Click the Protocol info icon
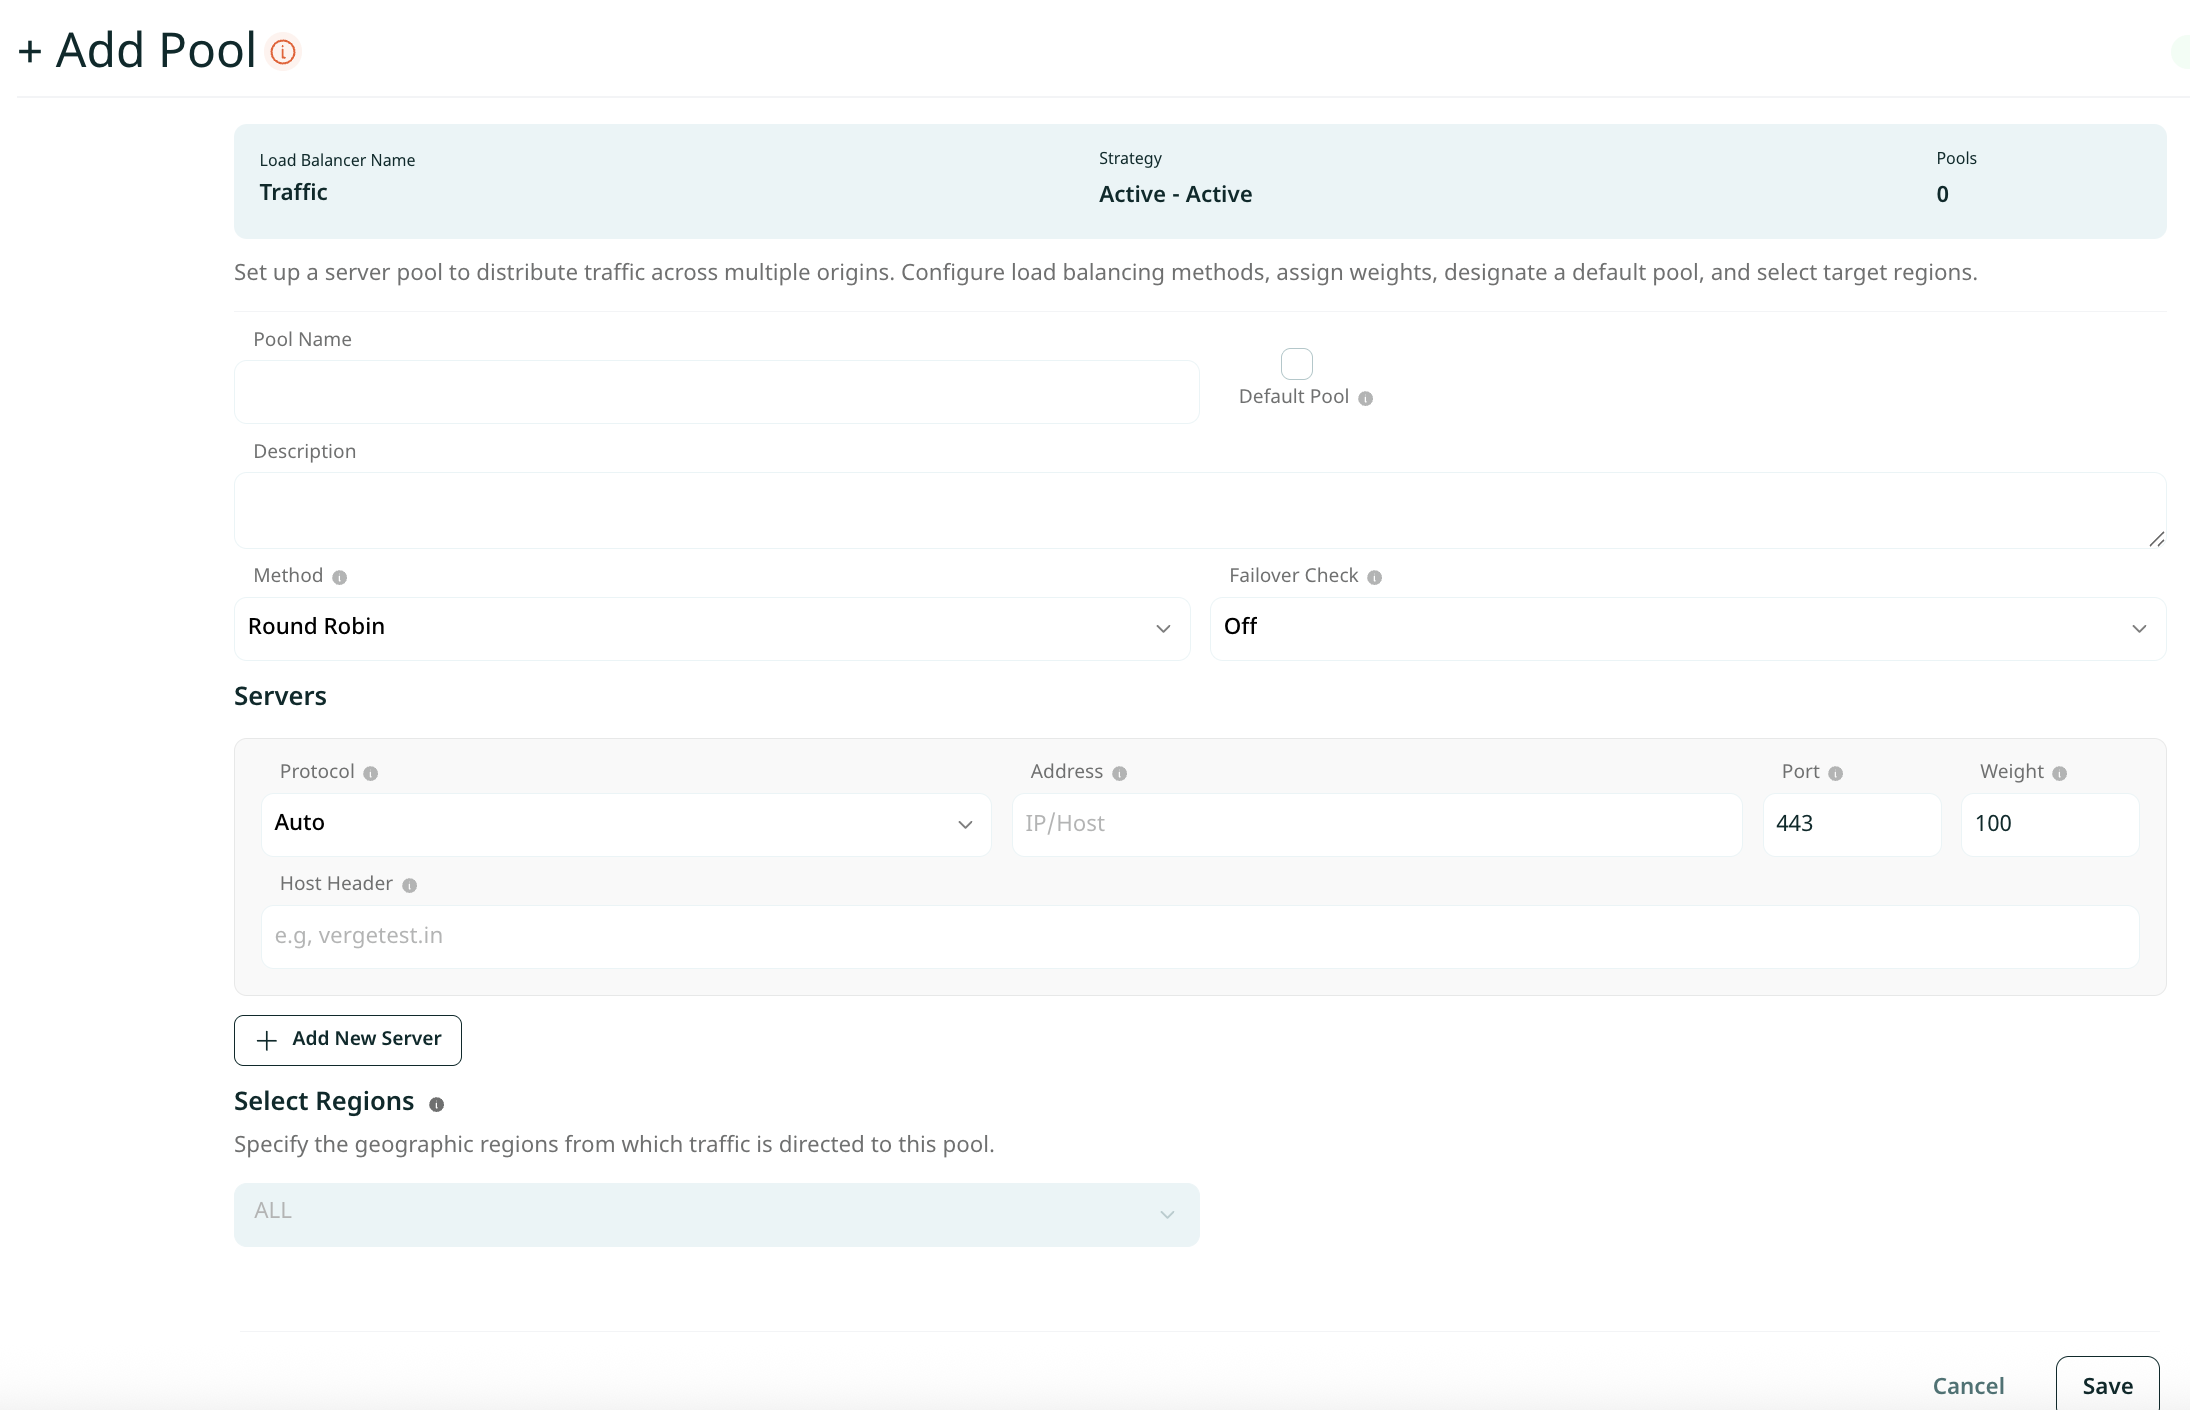 point(370,773)
